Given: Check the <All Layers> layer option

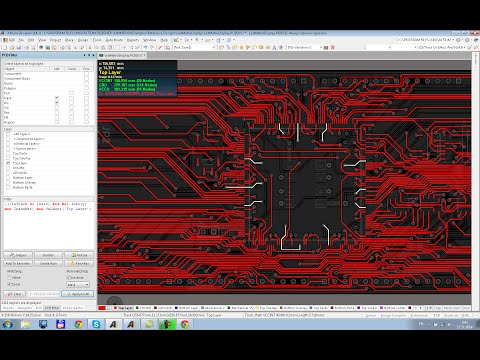Looking at the screenshot, I should tap(8, 134).
